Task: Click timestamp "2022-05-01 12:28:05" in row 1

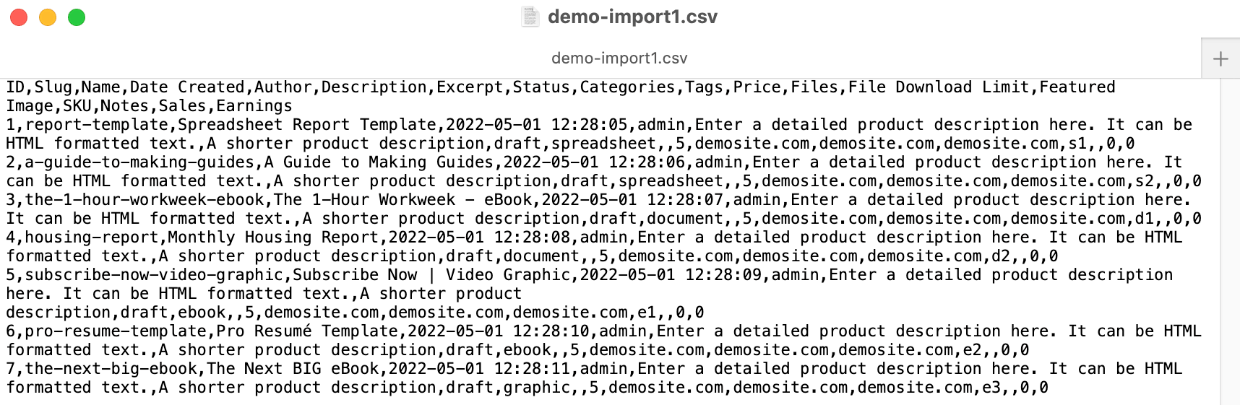Action: (x=537, y=125)
